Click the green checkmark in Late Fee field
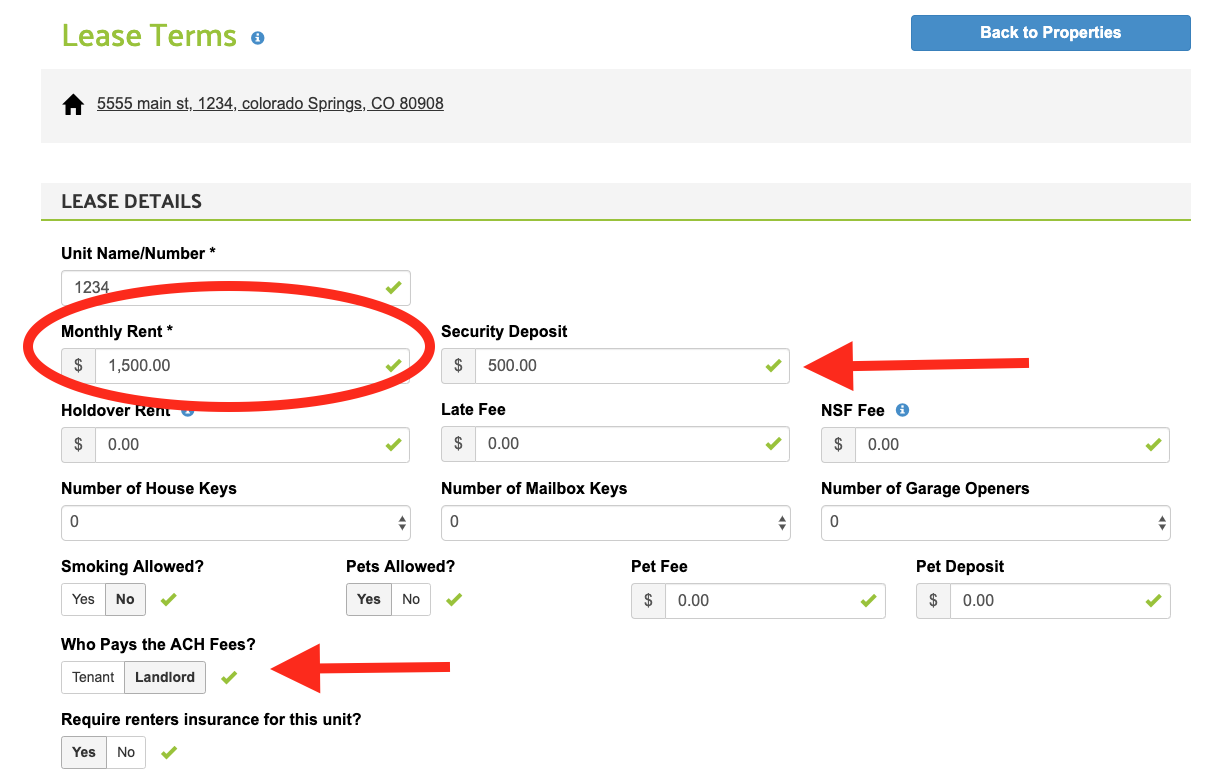 click(x=773, y=444)
